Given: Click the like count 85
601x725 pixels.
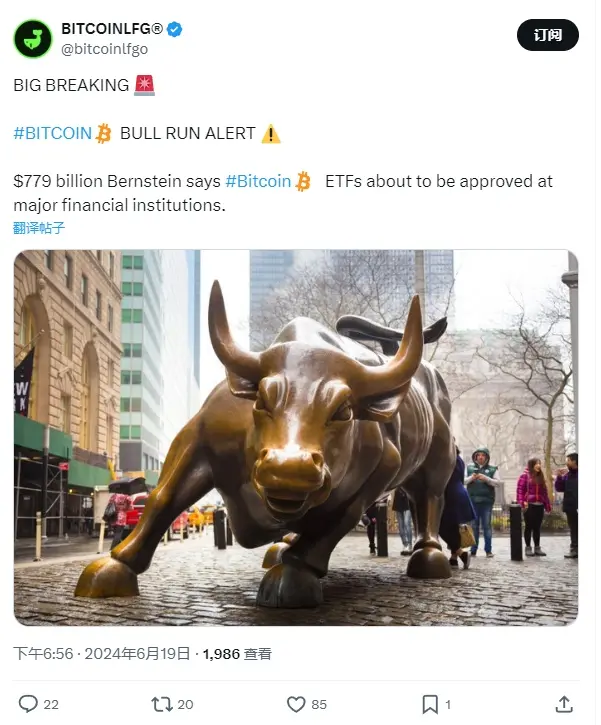Looking at the screenshot, I should [319, 705].
